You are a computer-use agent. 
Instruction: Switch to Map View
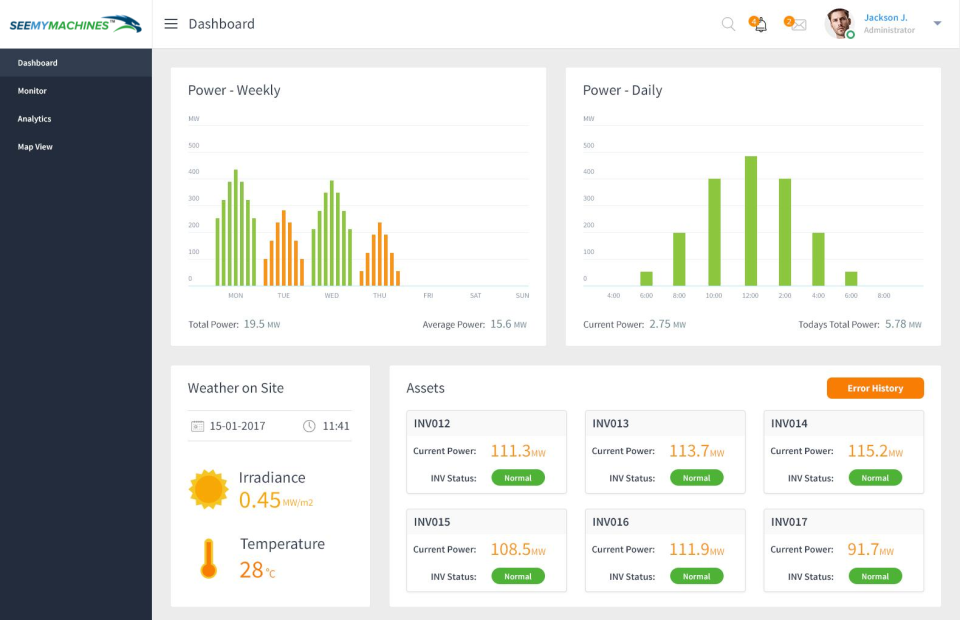coord(37,146)
